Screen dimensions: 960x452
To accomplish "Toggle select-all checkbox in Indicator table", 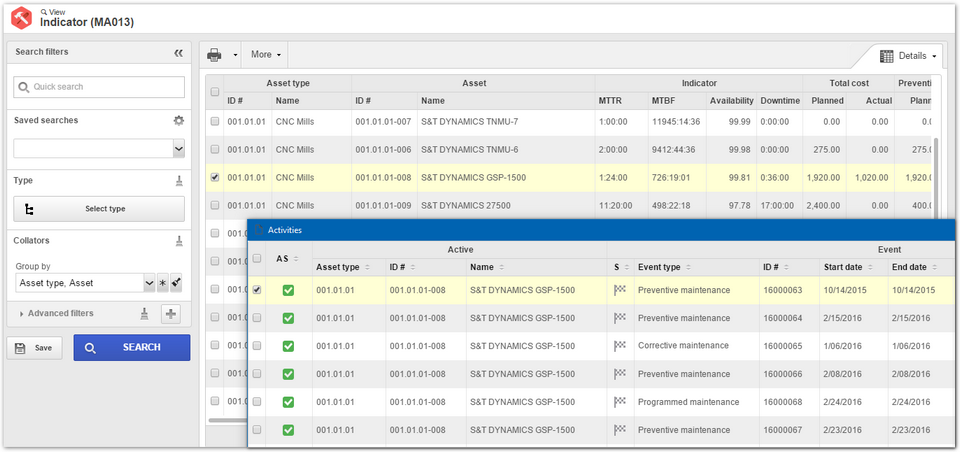I will 214,92.
